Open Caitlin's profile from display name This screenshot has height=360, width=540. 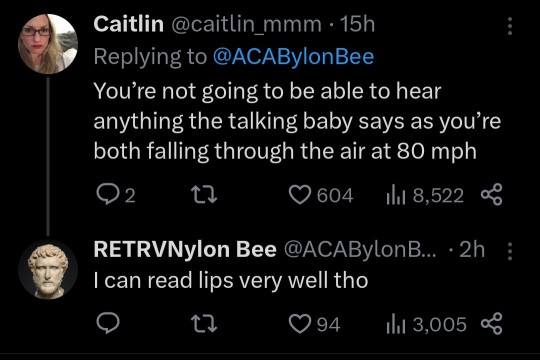click(128, 24)
